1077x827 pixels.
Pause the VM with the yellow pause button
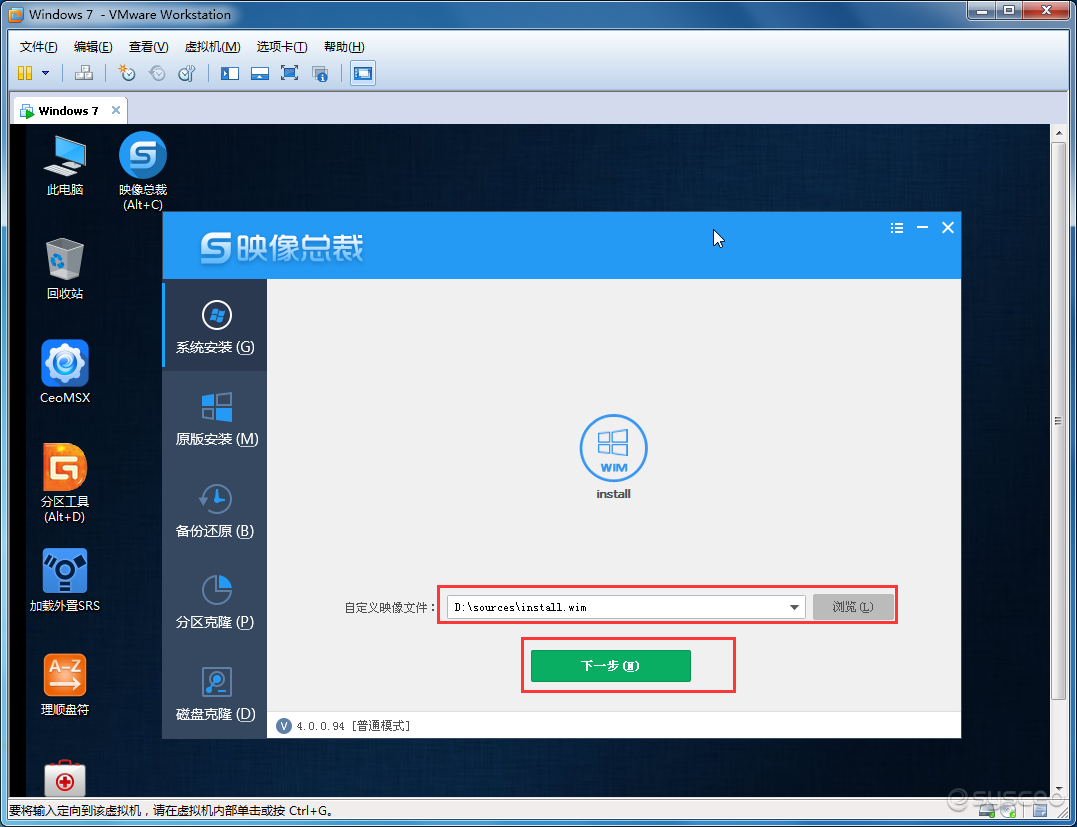click(25, 73)
